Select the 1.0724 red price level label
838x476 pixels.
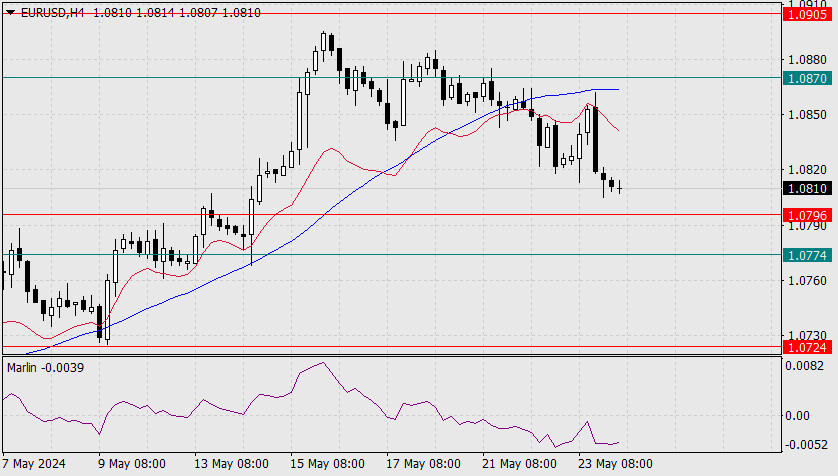tap(808, 347)
